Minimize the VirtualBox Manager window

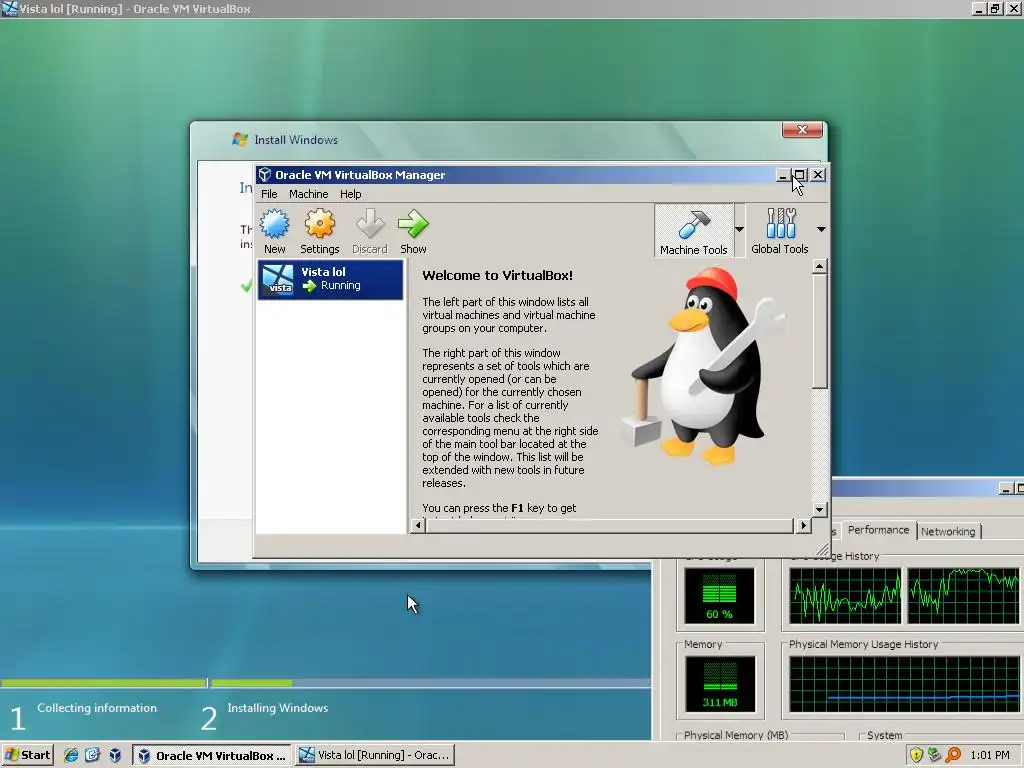coord(782,174)
